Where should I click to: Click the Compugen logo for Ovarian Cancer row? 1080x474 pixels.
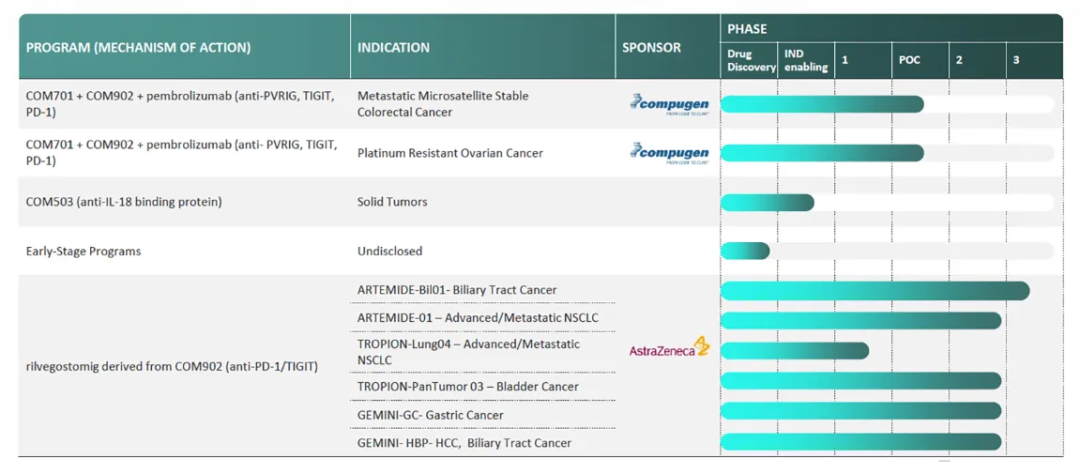pos(669,153)
